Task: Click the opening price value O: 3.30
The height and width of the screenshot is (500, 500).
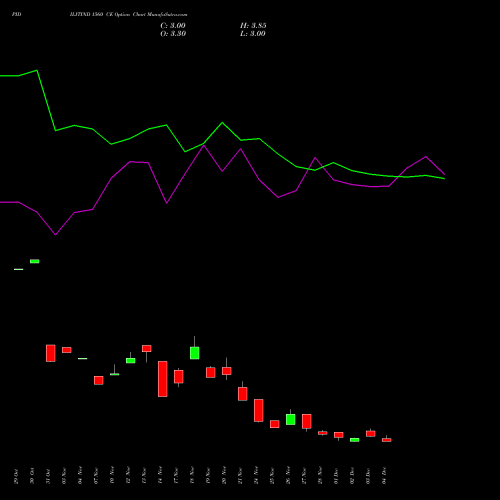Action: (173, 34)
